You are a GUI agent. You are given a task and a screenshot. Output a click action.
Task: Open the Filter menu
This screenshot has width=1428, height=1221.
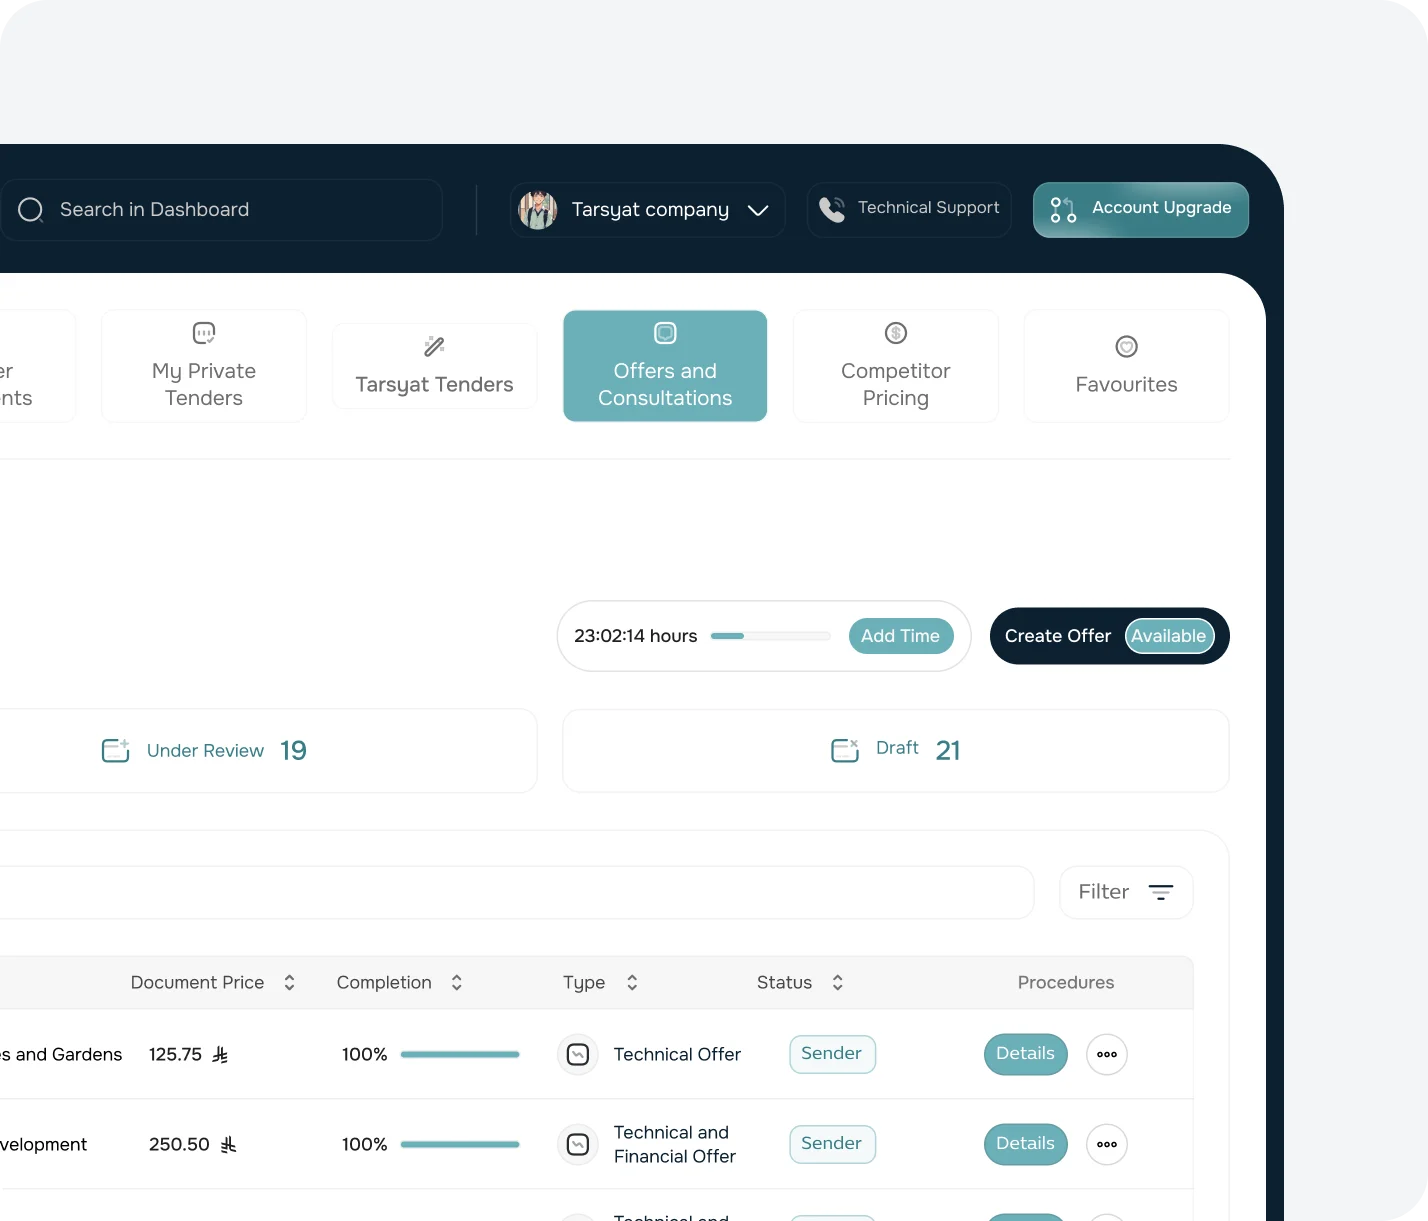(x=1125, y=892)
